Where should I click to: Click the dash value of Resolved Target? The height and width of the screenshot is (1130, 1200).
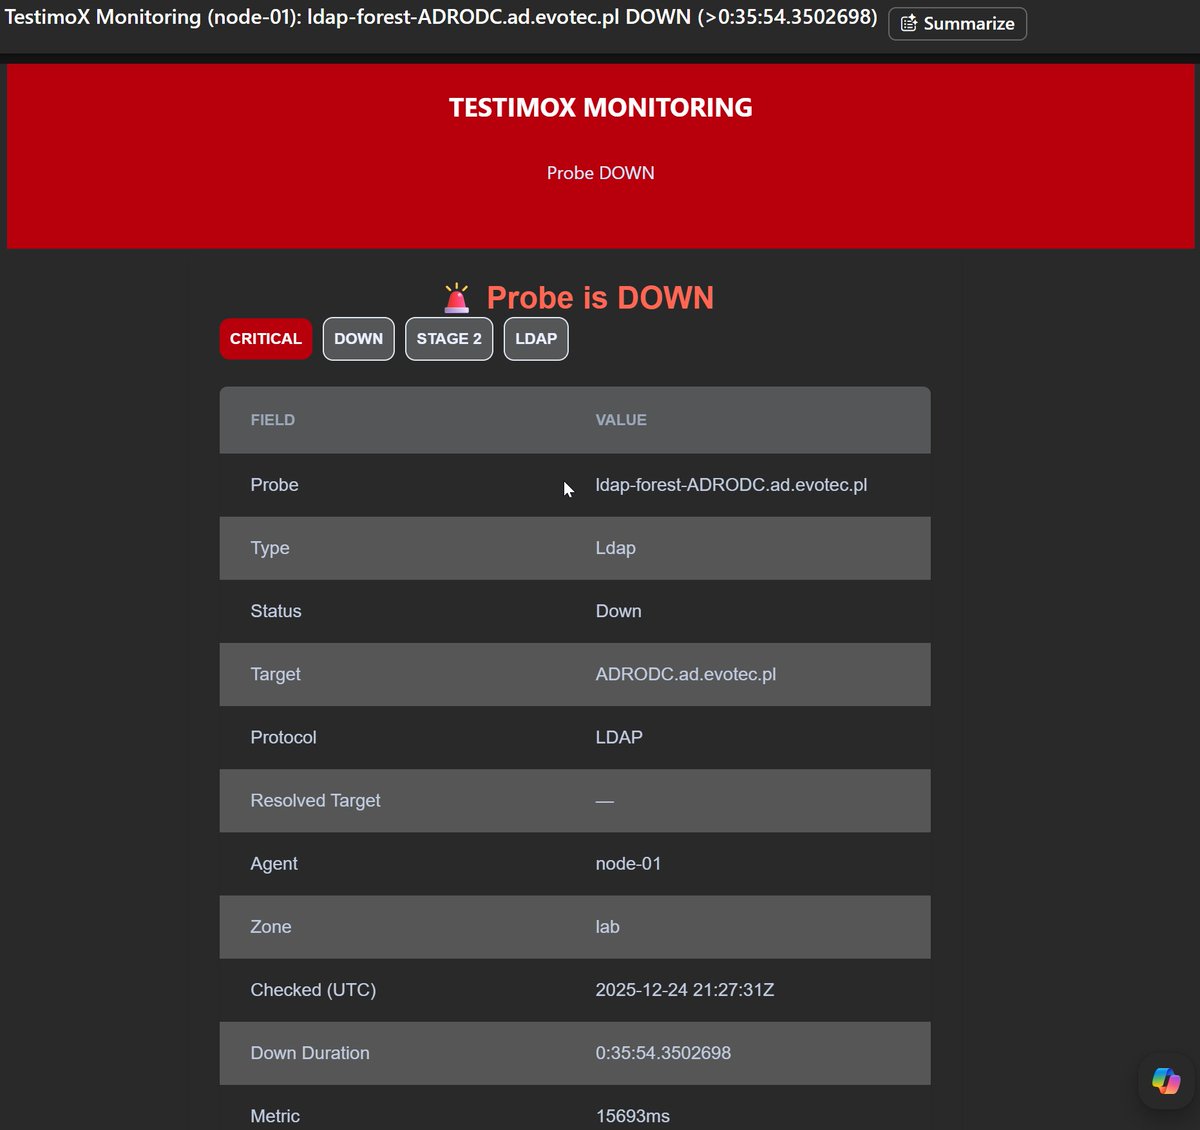(605, 801)
